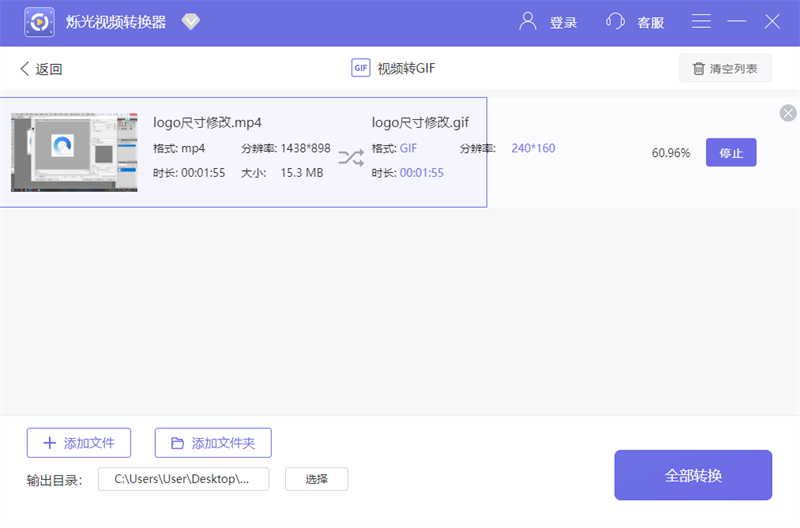The height and width of the screenshot is (528, 800).
Task: Clear the list with 清空列表 button
Action: [725, 69]
